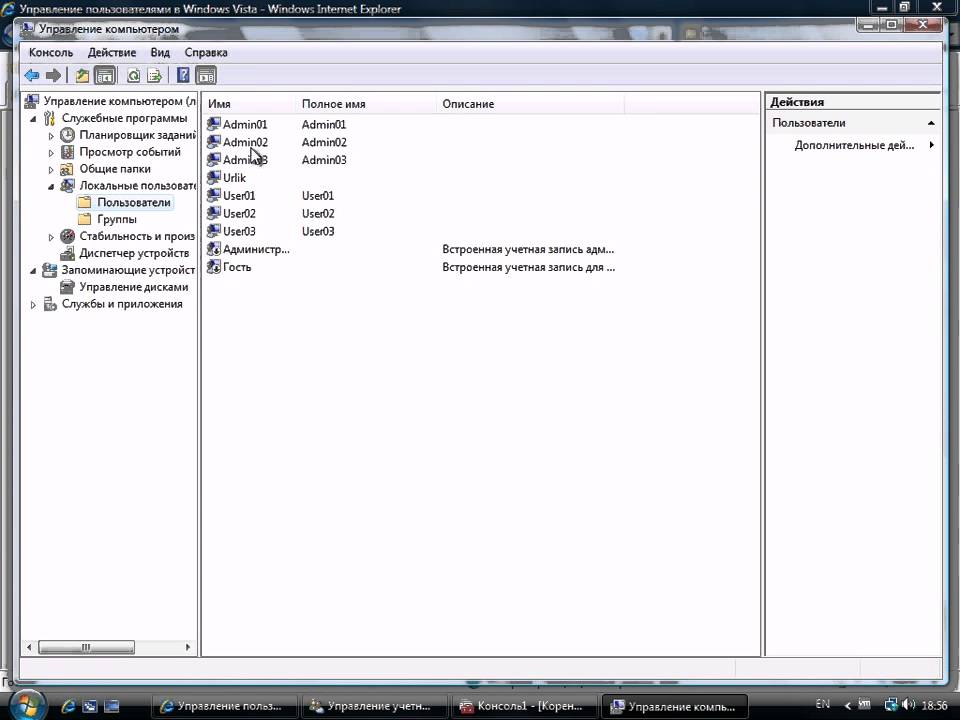
Task: Click the Forward arrow toolbar icon
Action: (53, 75)
